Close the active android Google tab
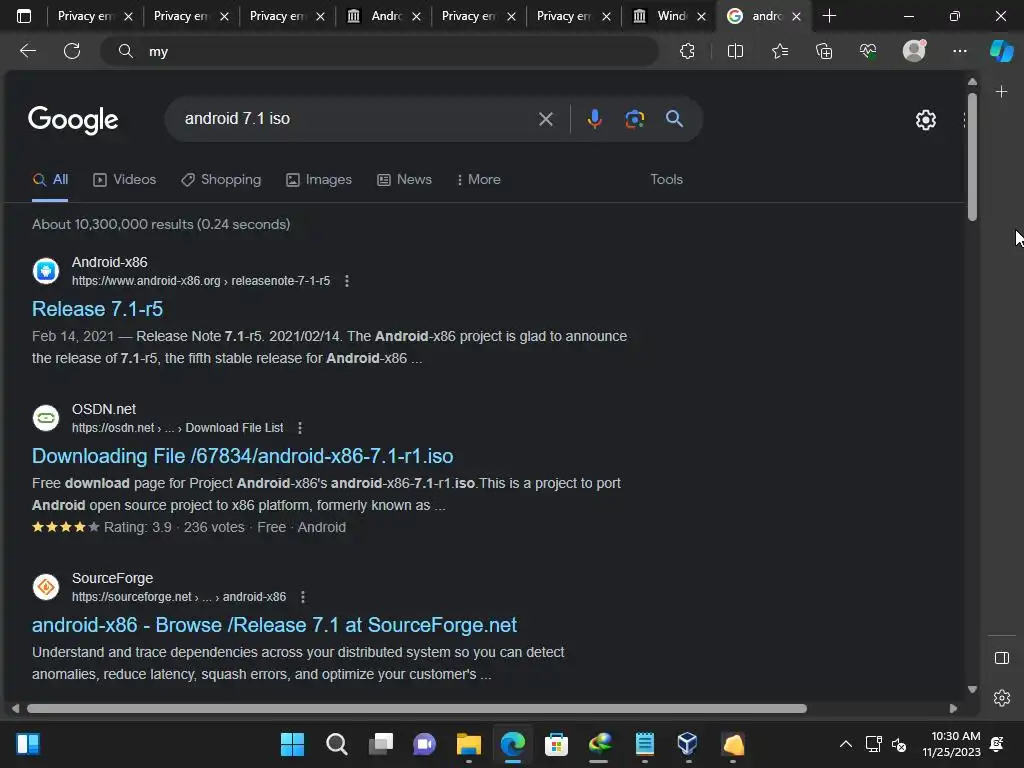 pos(796,16)
